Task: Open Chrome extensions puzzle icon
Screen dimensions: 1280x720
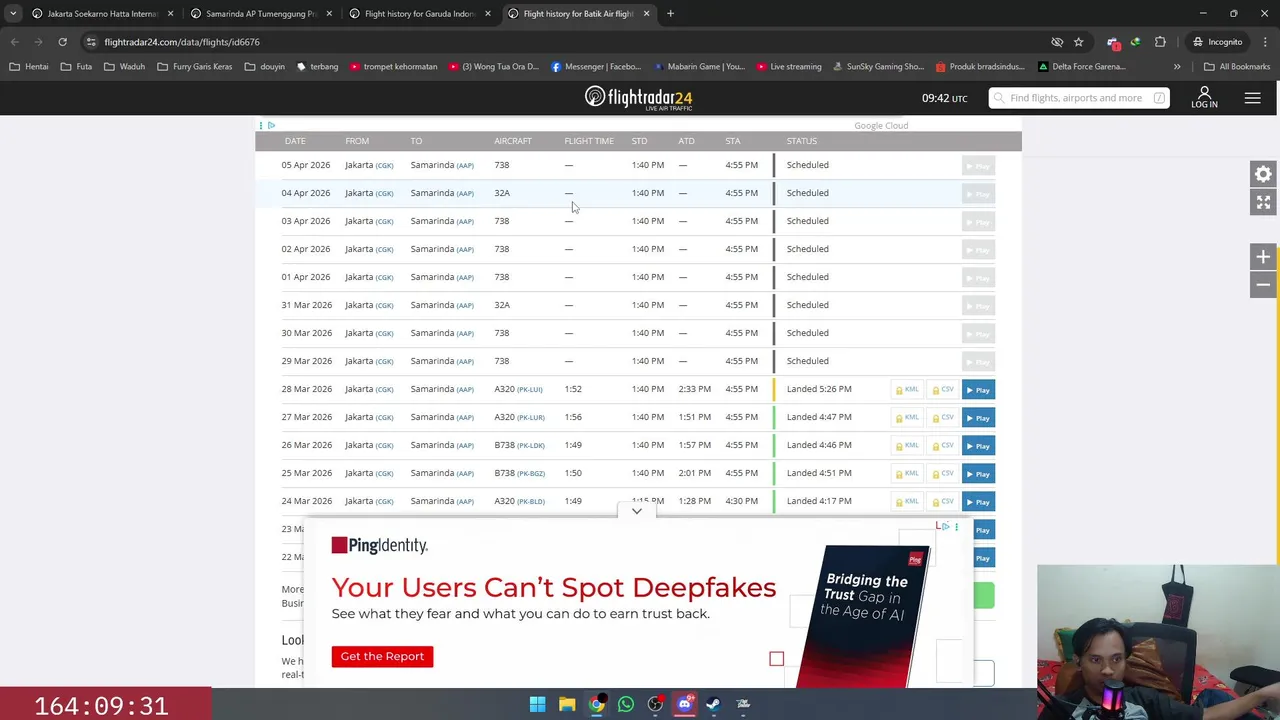Action: tap(1160, 42)
